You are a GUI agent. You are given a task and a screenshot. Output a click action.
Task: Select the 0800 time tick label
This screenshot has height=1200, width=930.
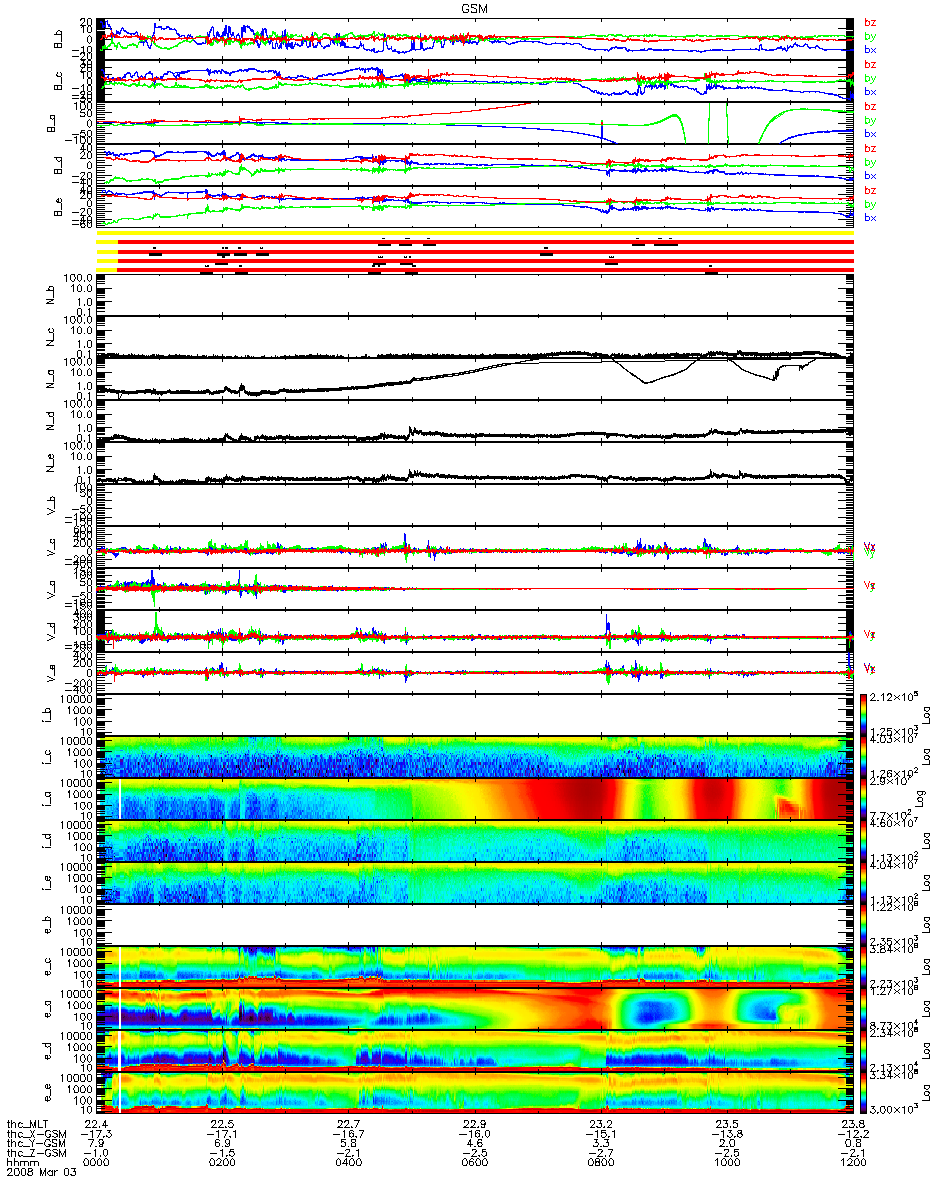click(601, 1164)
